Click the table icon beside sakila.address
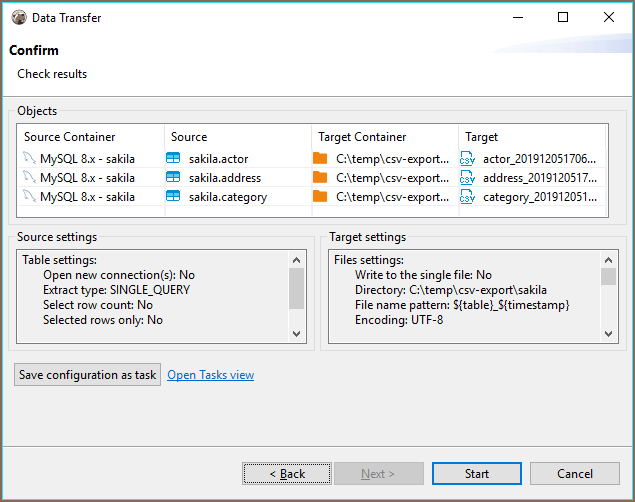 pyautogui.click(x=173, y=177)
